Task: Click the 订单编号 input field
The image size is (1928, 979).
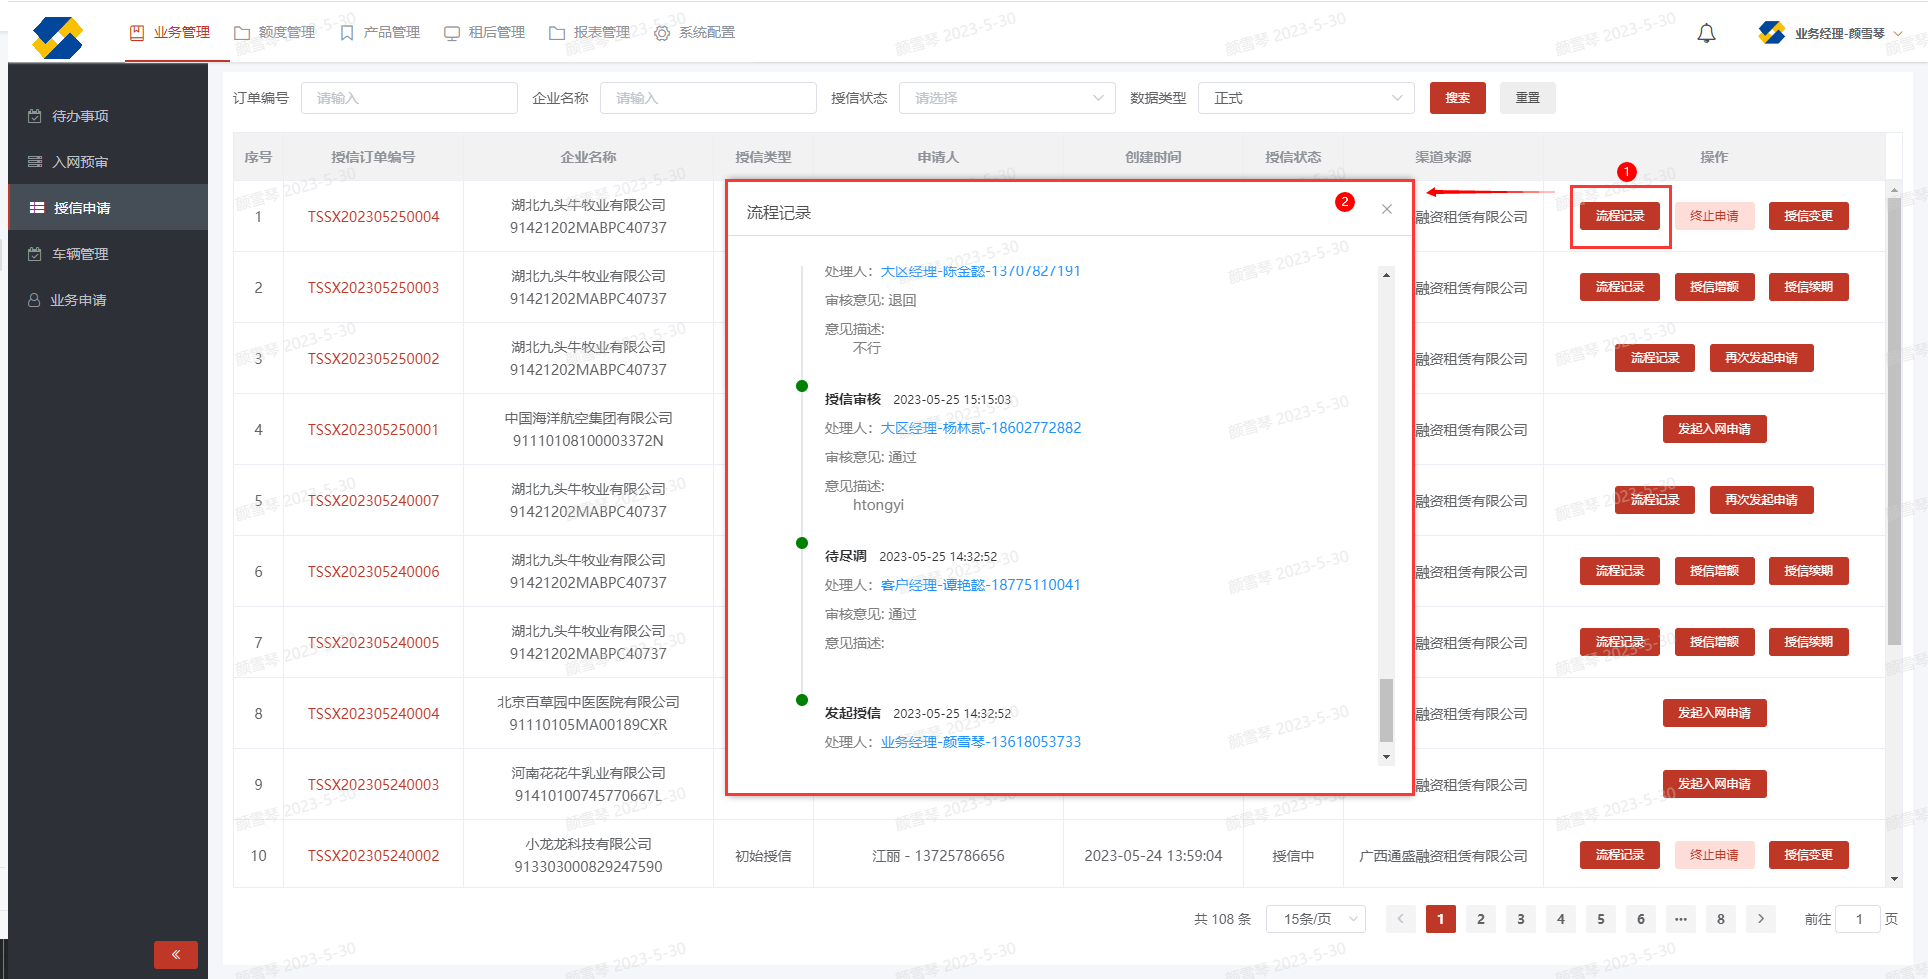Action: 409,98
